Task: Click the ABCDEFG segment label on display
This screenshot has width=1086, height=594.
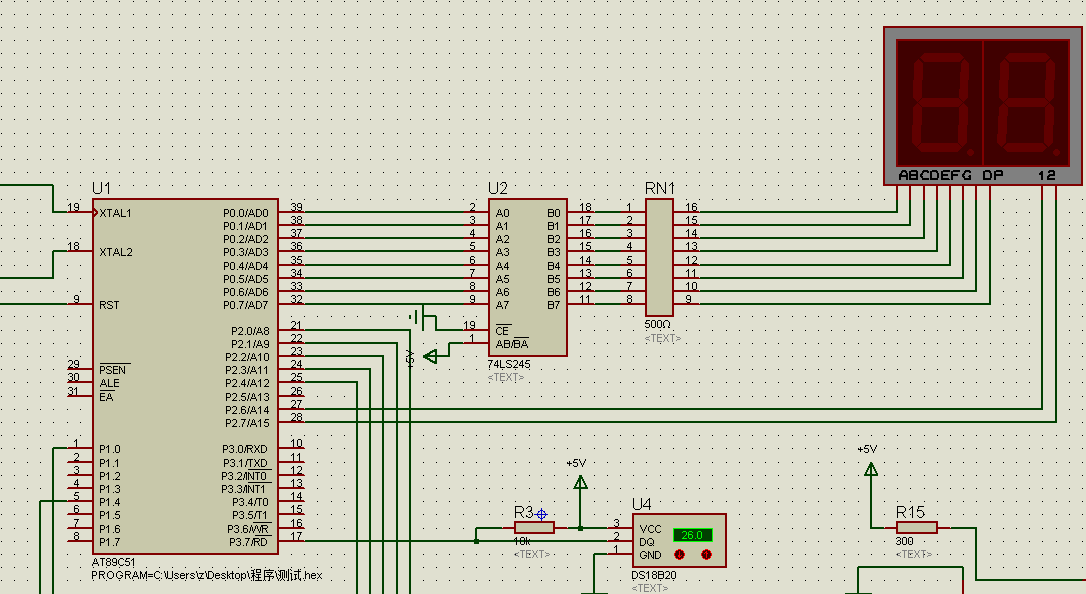Action: coord(935,175)
